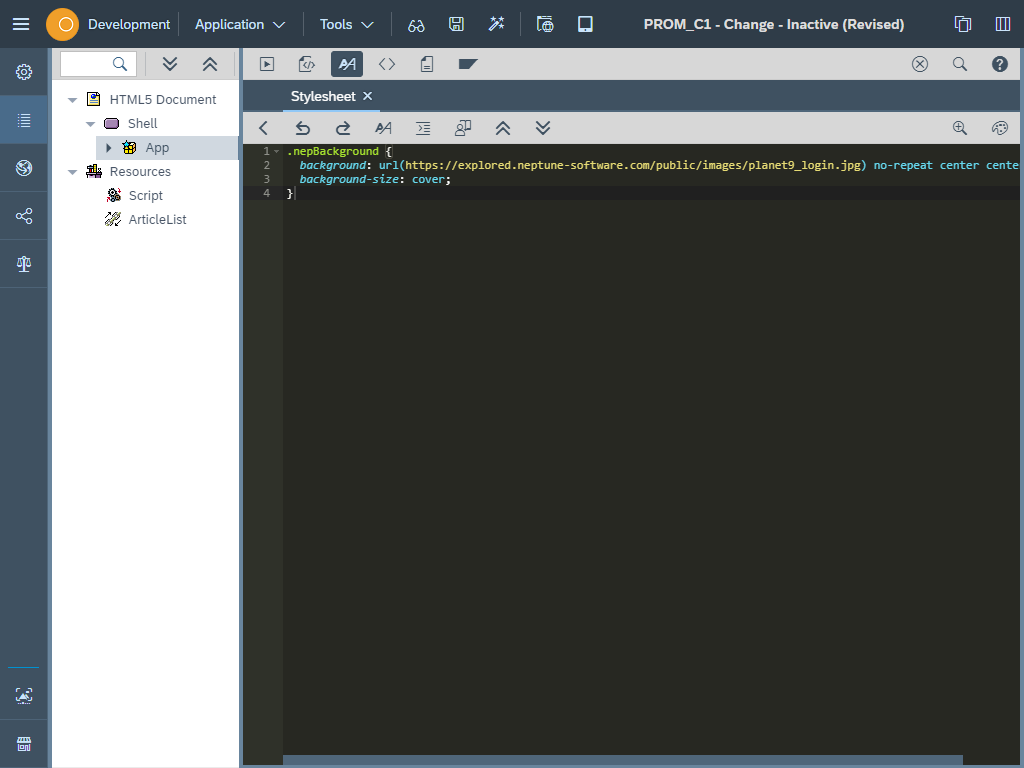
Task: Open the code view icon in the toolbar
Action: (386, 63)
